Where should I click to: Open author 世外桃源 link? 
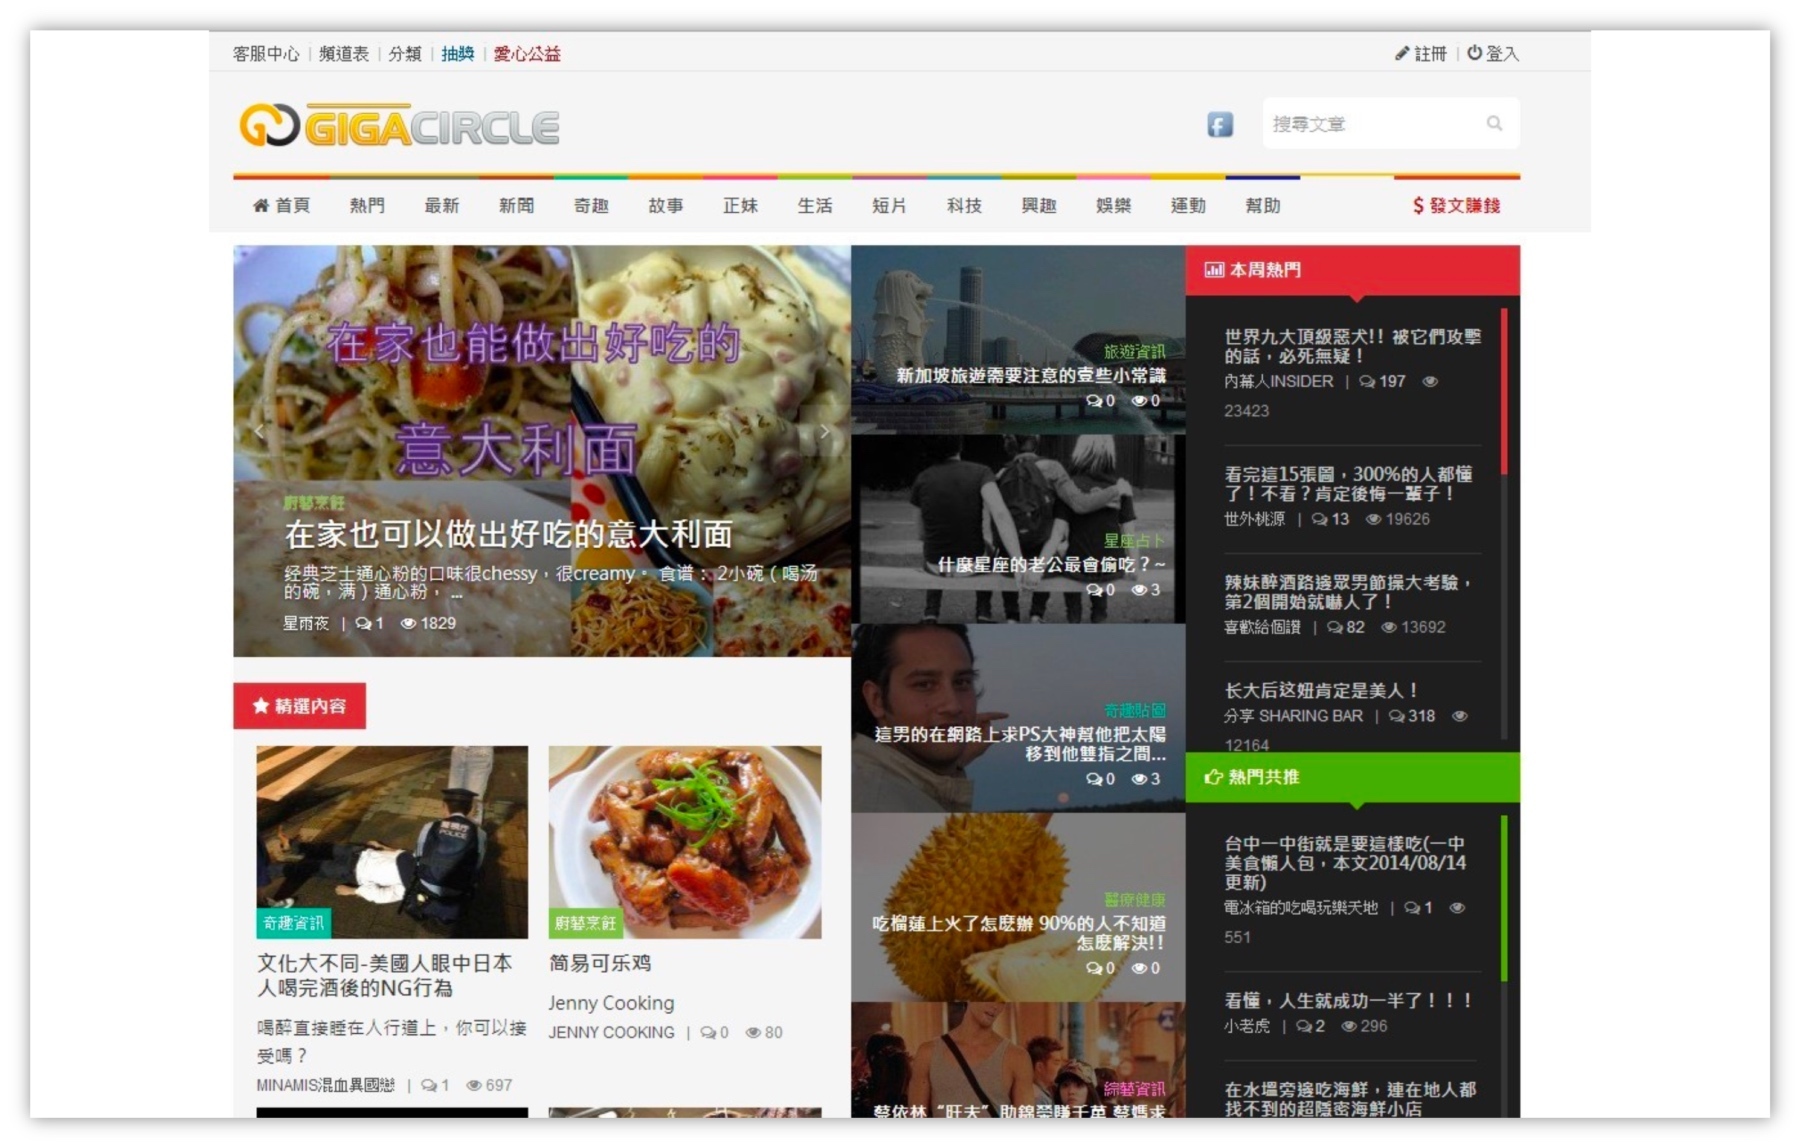click(1254, 520)
